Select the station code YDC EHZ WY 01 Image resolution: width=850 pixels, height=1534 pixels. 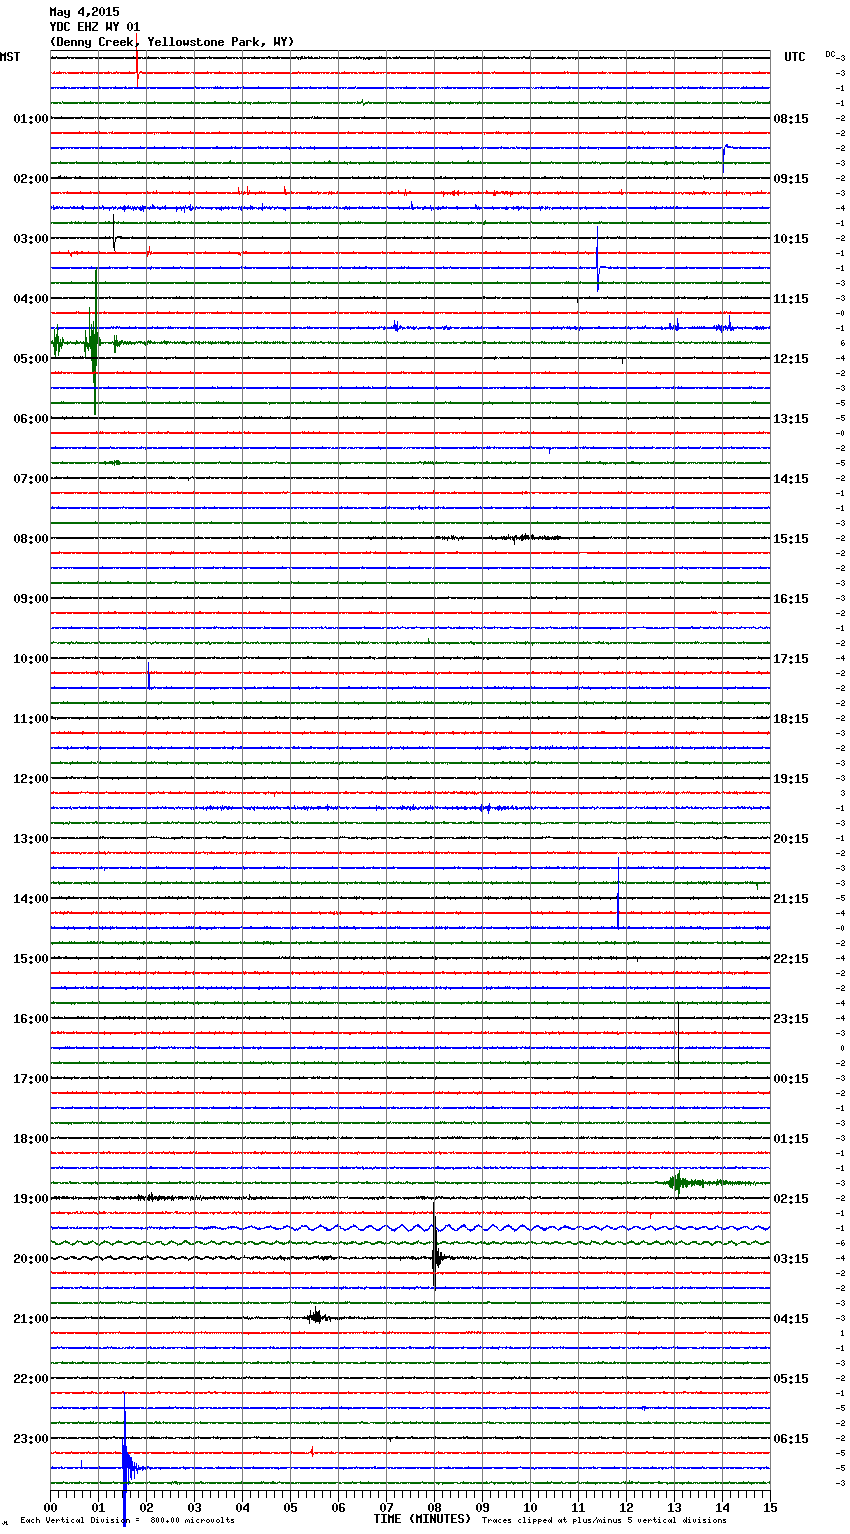tap(95, 27)
